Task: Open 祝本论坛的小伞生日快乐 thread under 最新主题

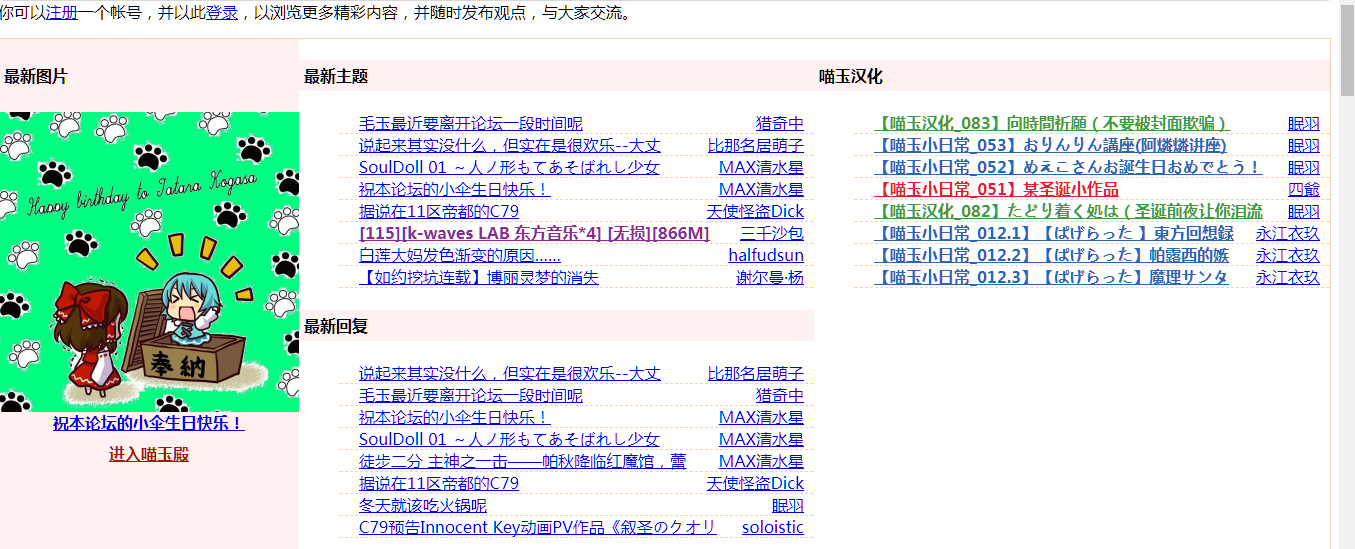Action: tap(455, 190)
